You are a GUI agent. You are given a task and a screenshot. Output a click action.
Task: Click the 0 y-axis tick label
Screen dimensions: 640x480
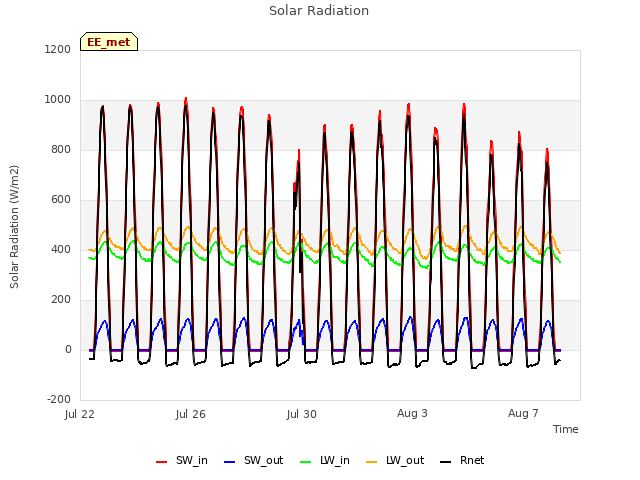[x=69, y=350]
